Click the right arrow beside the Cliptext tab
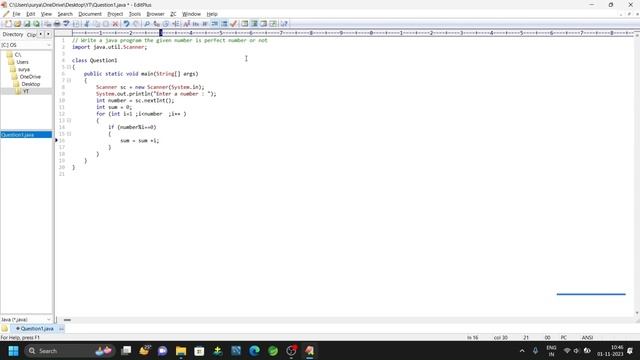This screenshot has width=640, height=360. tap(48, 34)
